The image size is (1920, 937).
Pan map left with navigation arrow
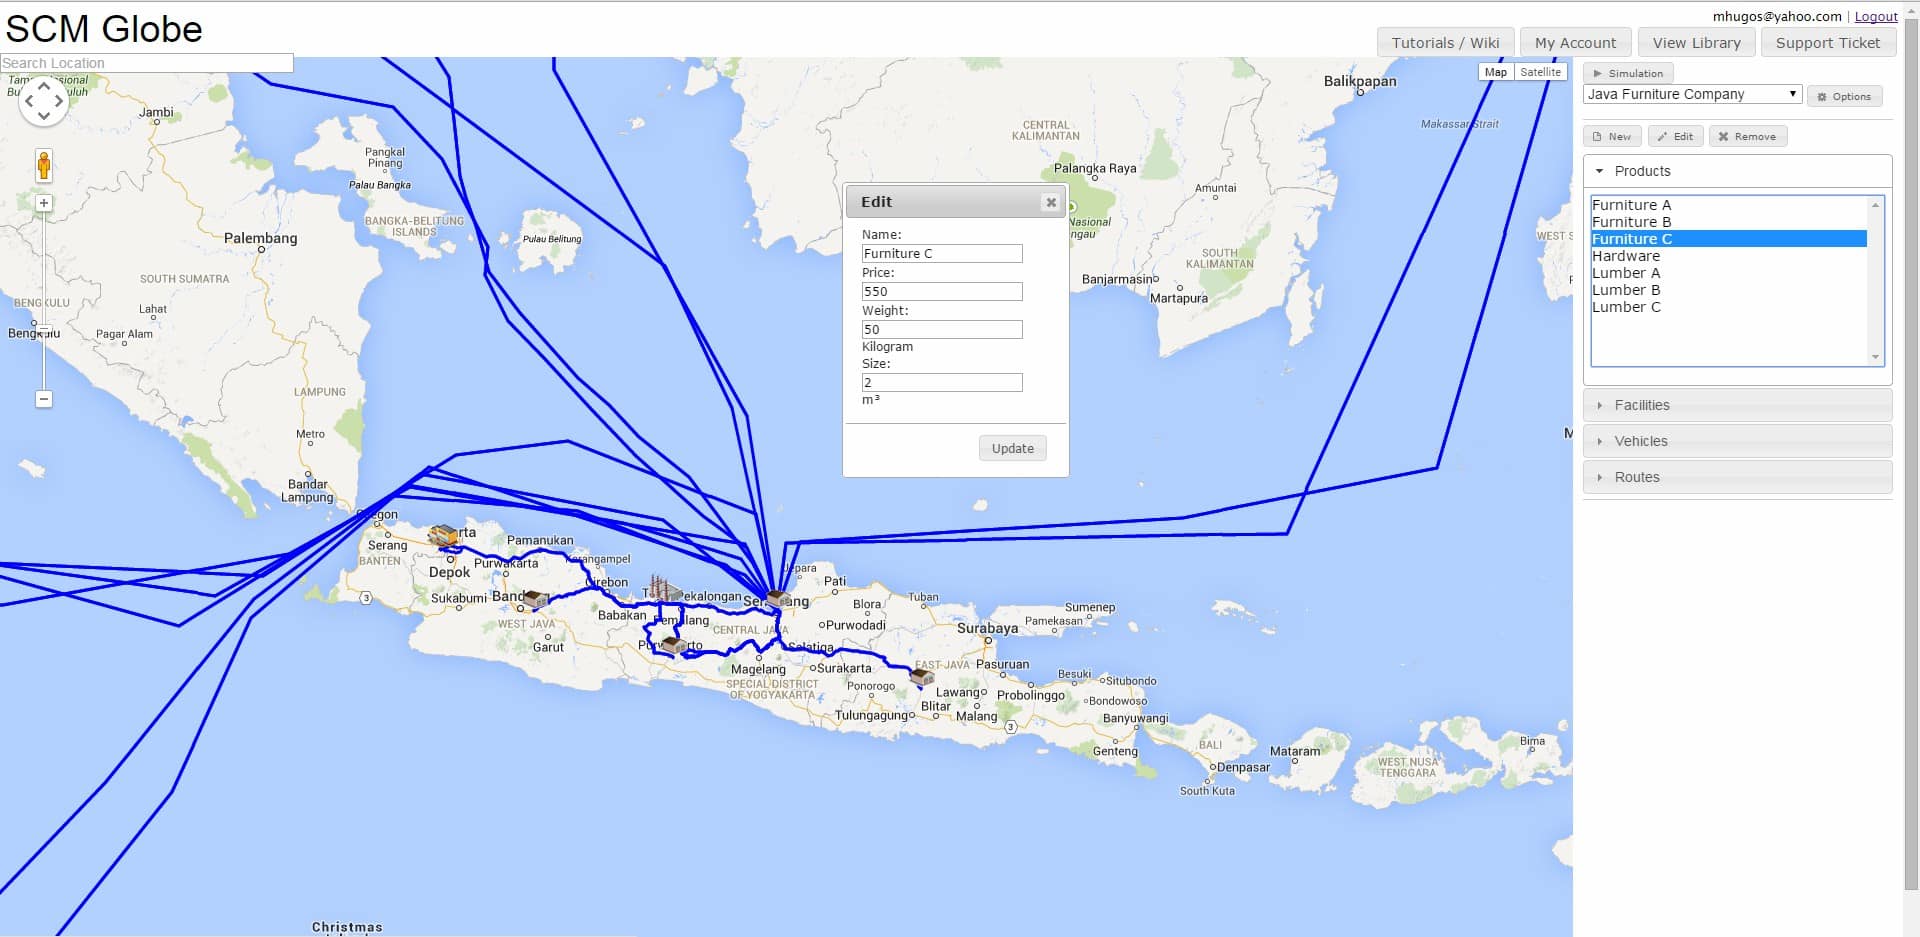click(x=29, y=101)
